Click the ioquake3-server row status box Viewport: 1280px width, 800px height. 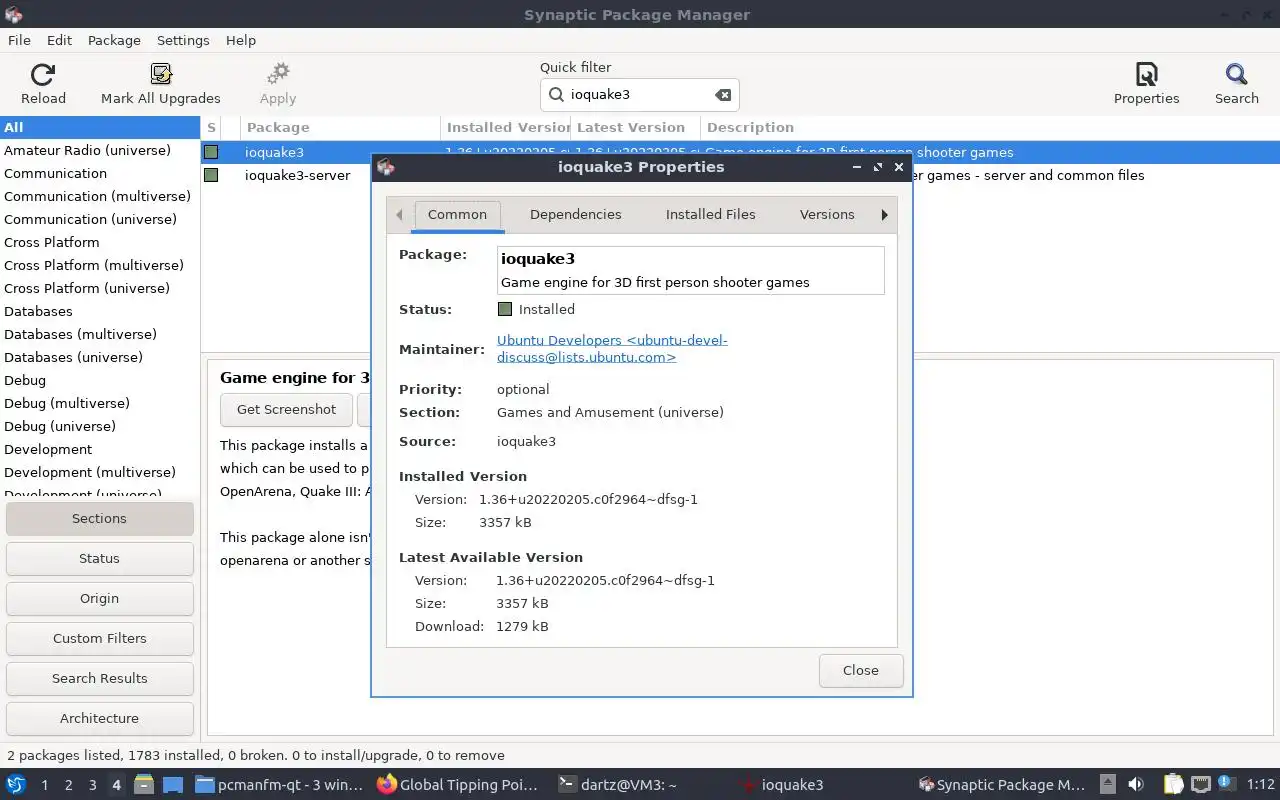coord(211,175)
